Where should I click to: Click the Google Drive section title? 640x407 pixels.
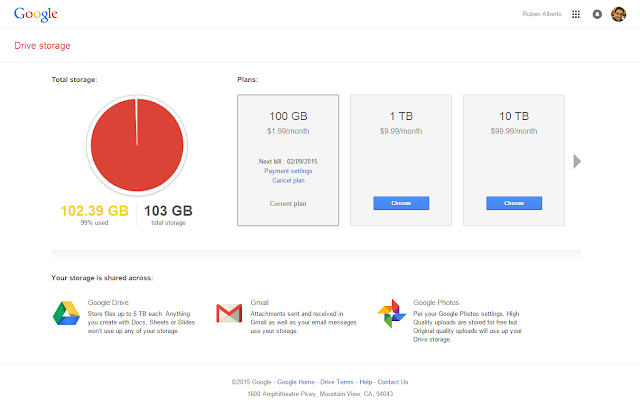108,302
